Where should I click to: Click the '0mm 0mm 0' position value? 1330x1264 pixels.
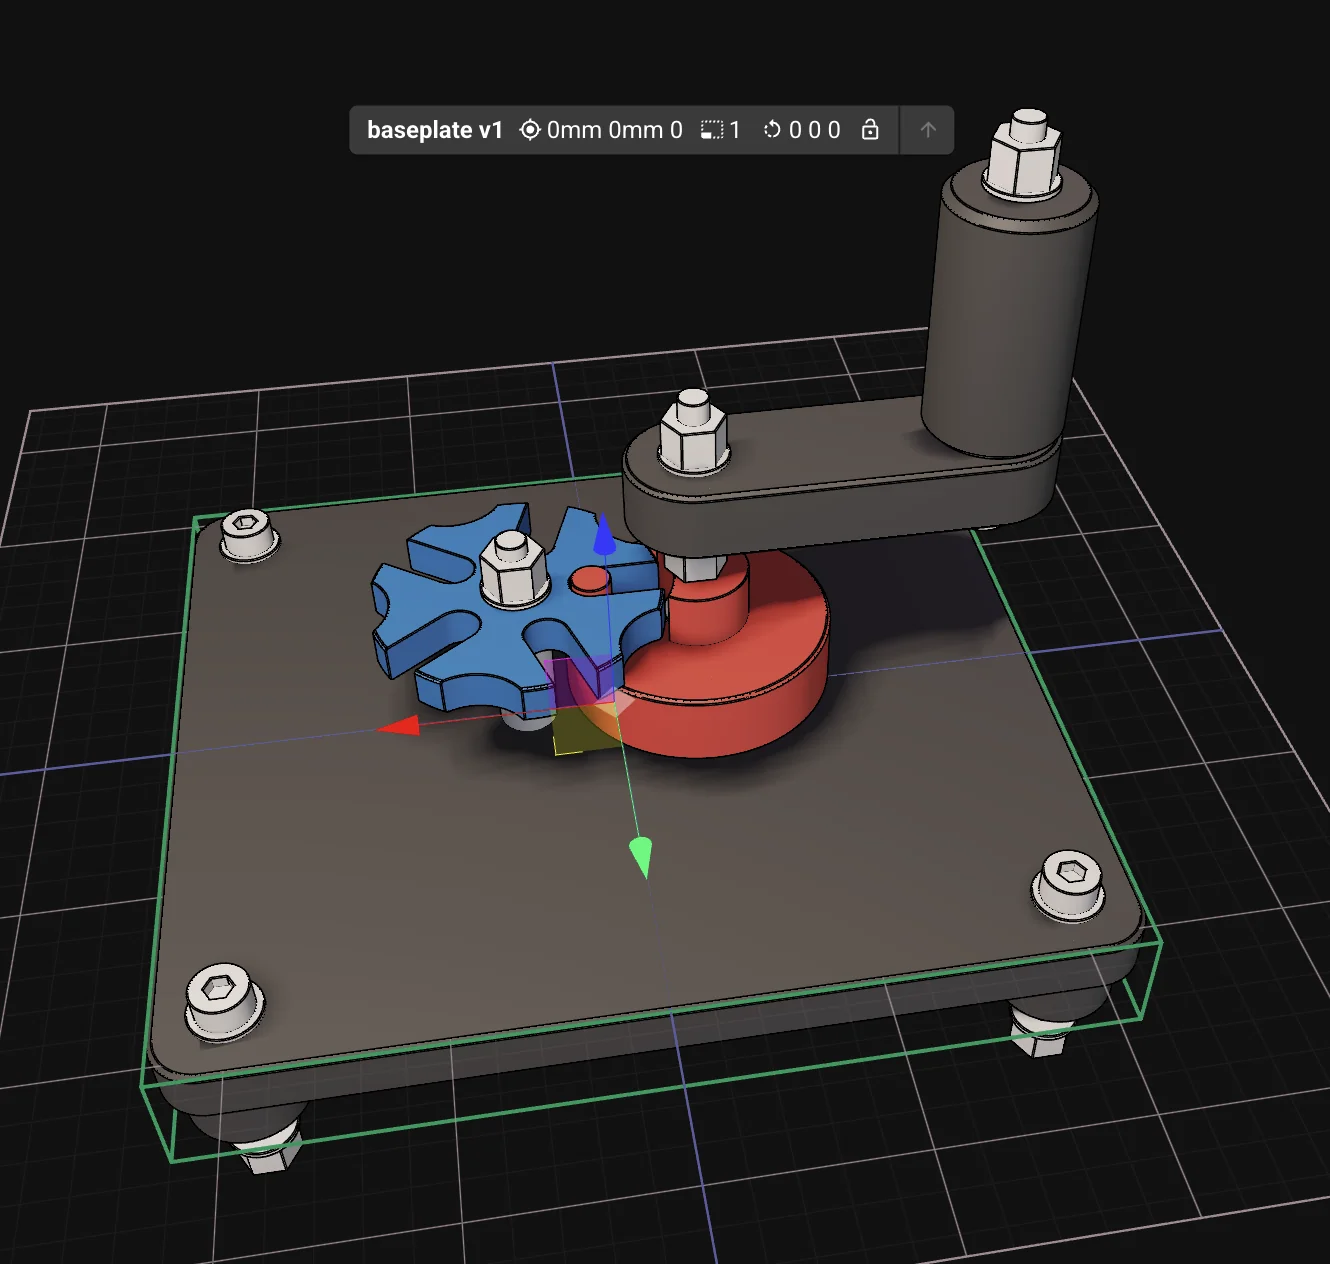pyautogui.click(x=615, y=130)
